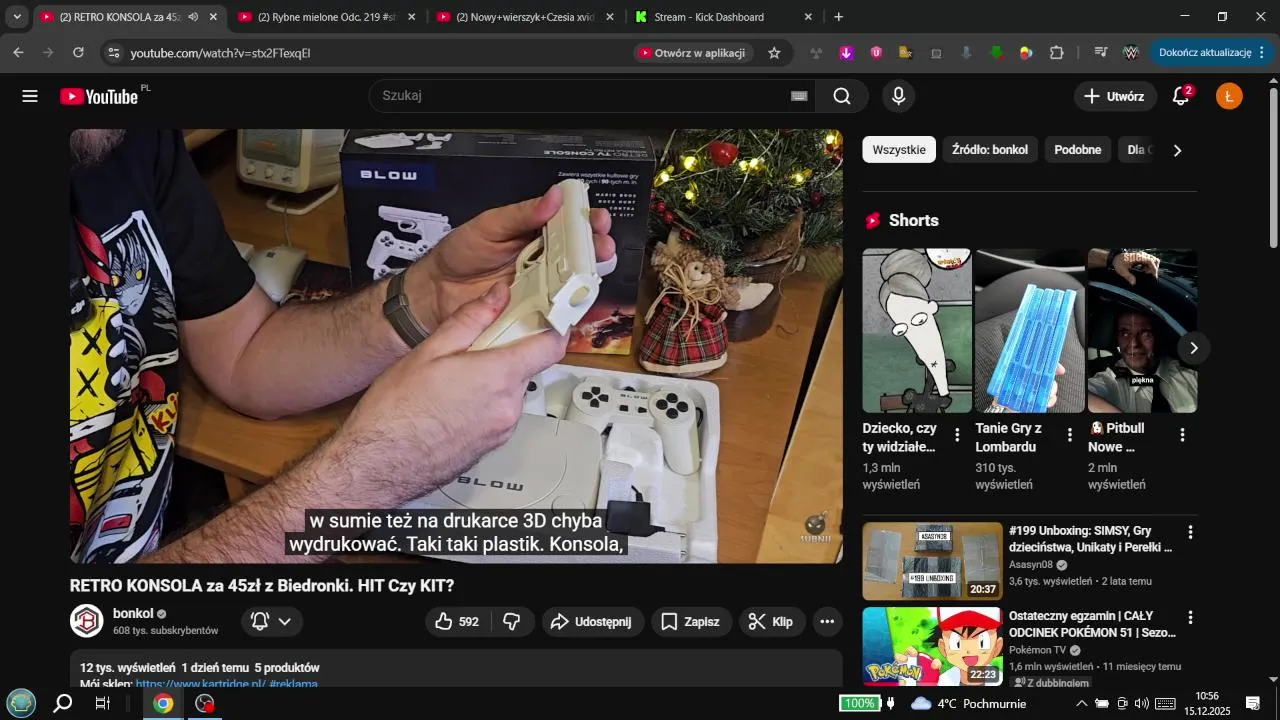Go back to the previous page
The image size is (1280, 720).
18,53
